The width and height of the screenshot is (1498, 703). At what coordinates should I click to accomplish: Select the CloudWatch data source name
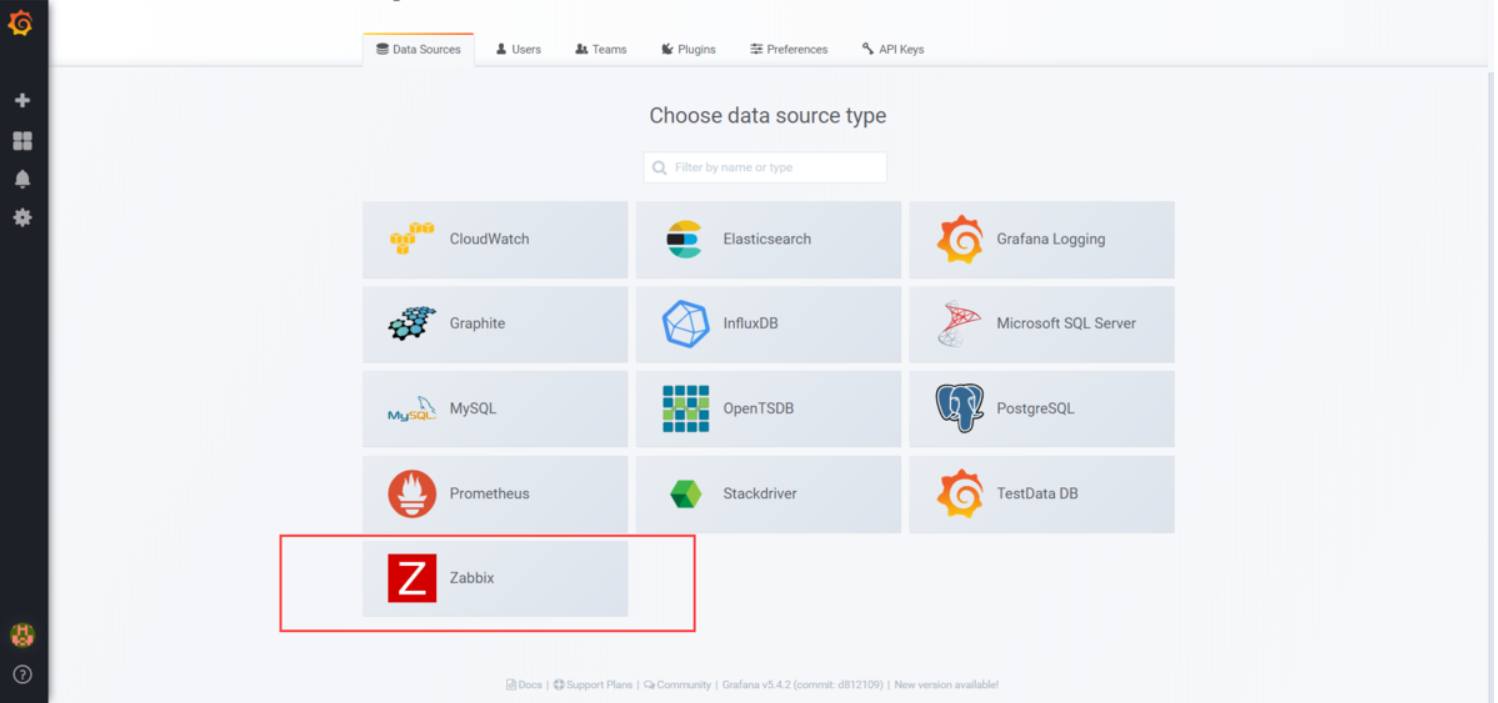point(489,239)
